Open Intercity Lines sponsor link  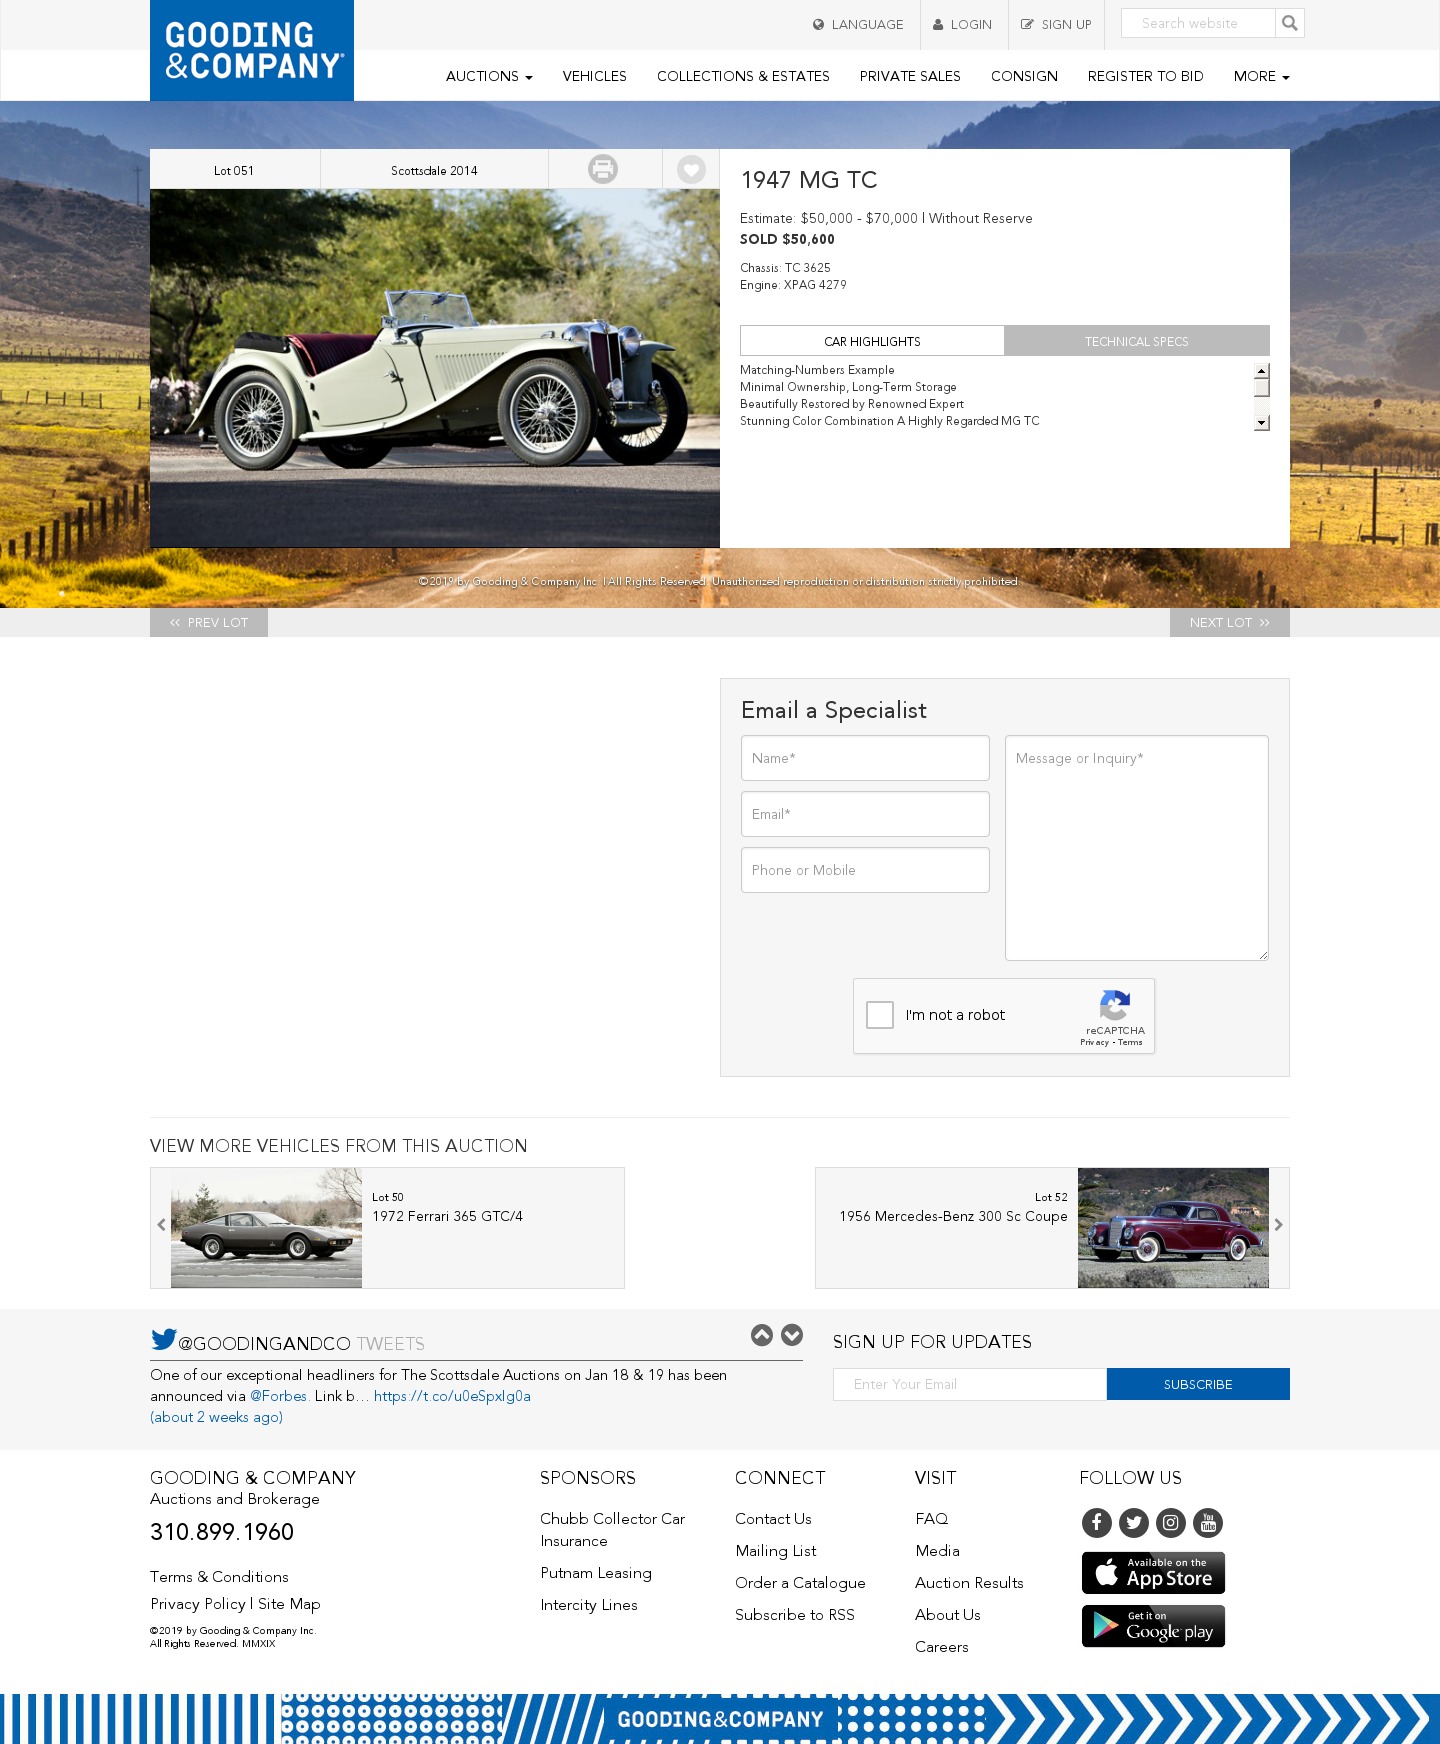[x=589, y=1605]
